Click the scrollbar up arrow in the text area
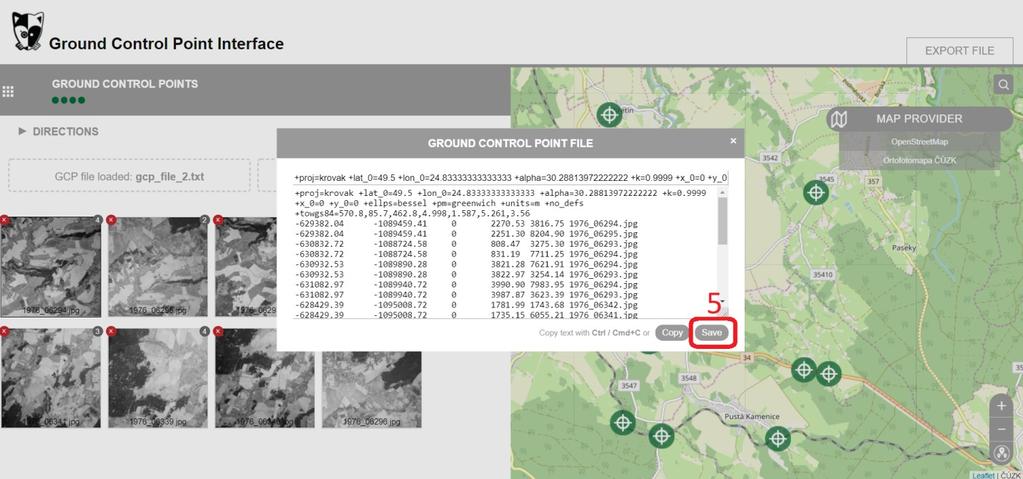Viewport: 1023px width, 479px height. [x=722, y=193]
